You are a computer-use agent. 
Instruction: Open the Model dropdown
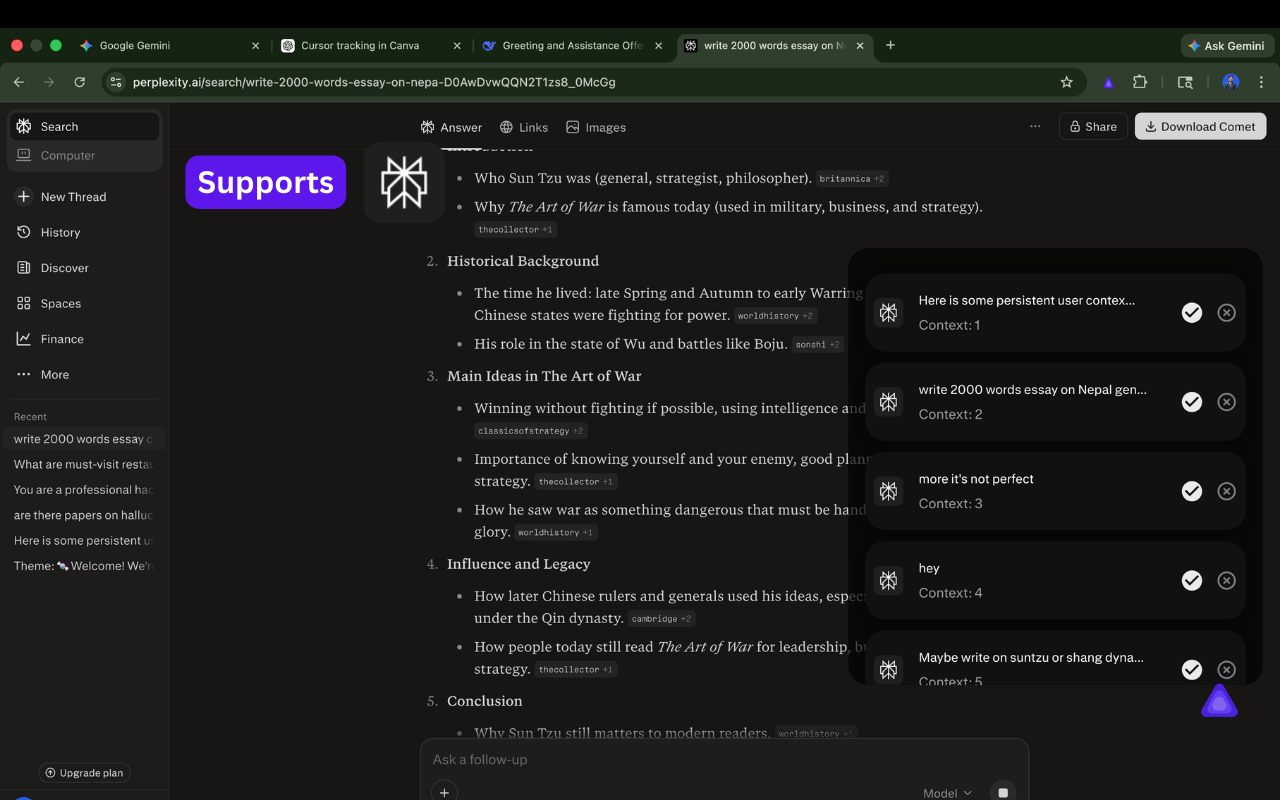[947, 793]
